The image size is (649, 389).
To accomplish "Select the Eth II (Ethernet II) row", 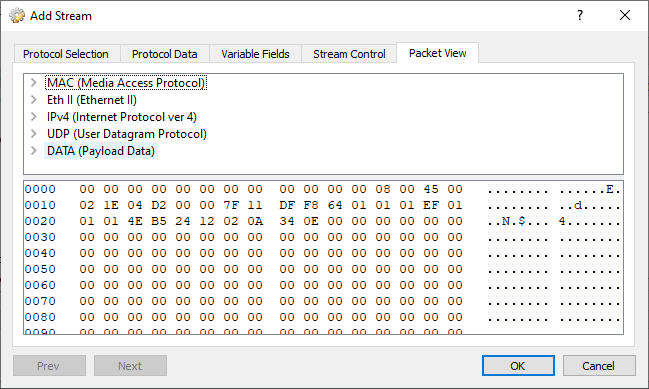I will 91,100.
